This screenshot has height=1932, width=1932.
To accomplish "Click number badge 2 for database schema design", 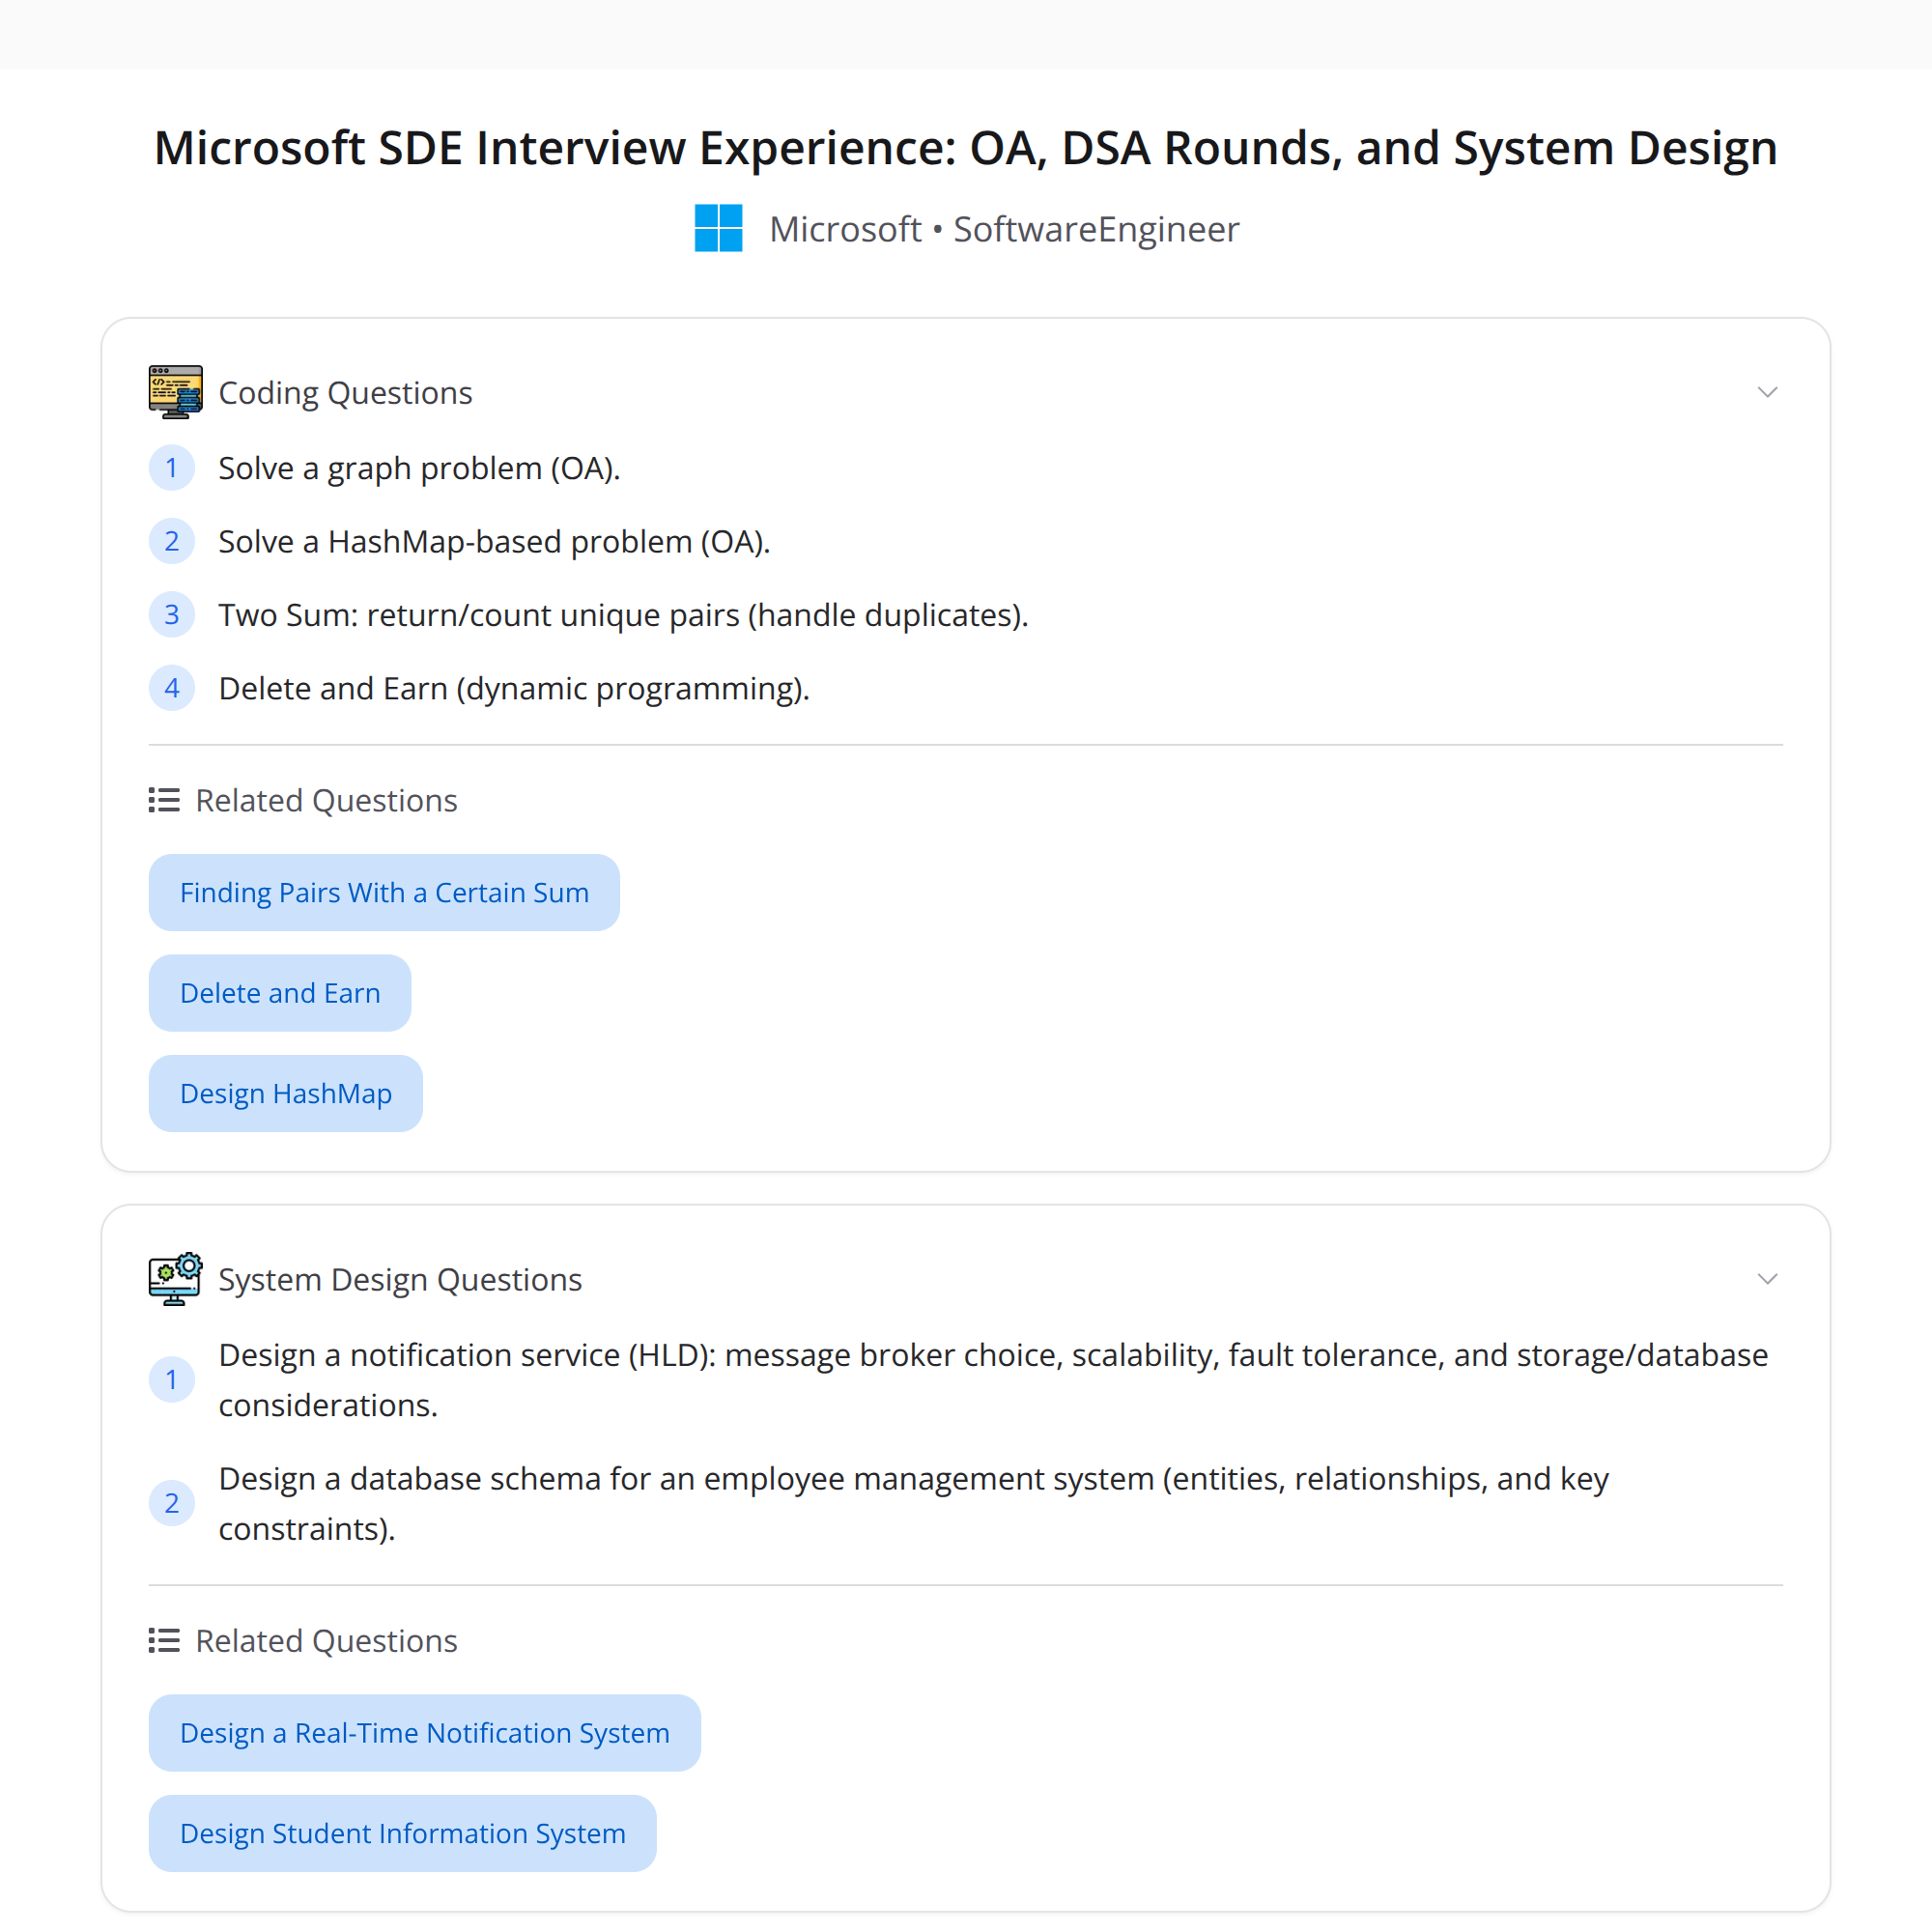I will (x=172, y=1503).
